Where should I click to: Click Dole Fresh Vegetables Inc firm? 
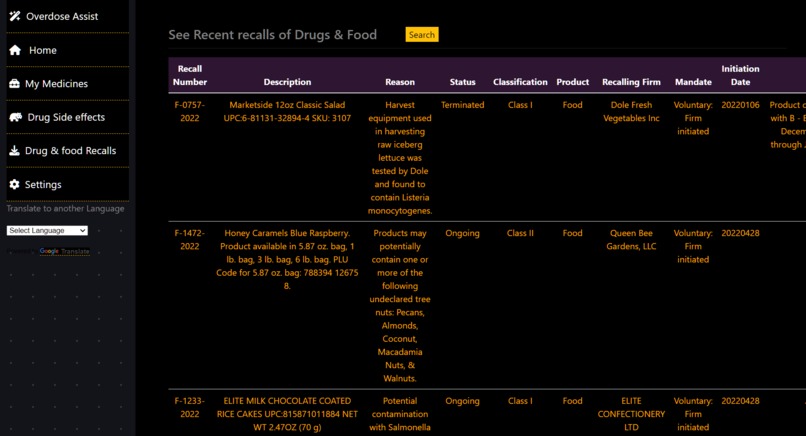click(631, 111)
